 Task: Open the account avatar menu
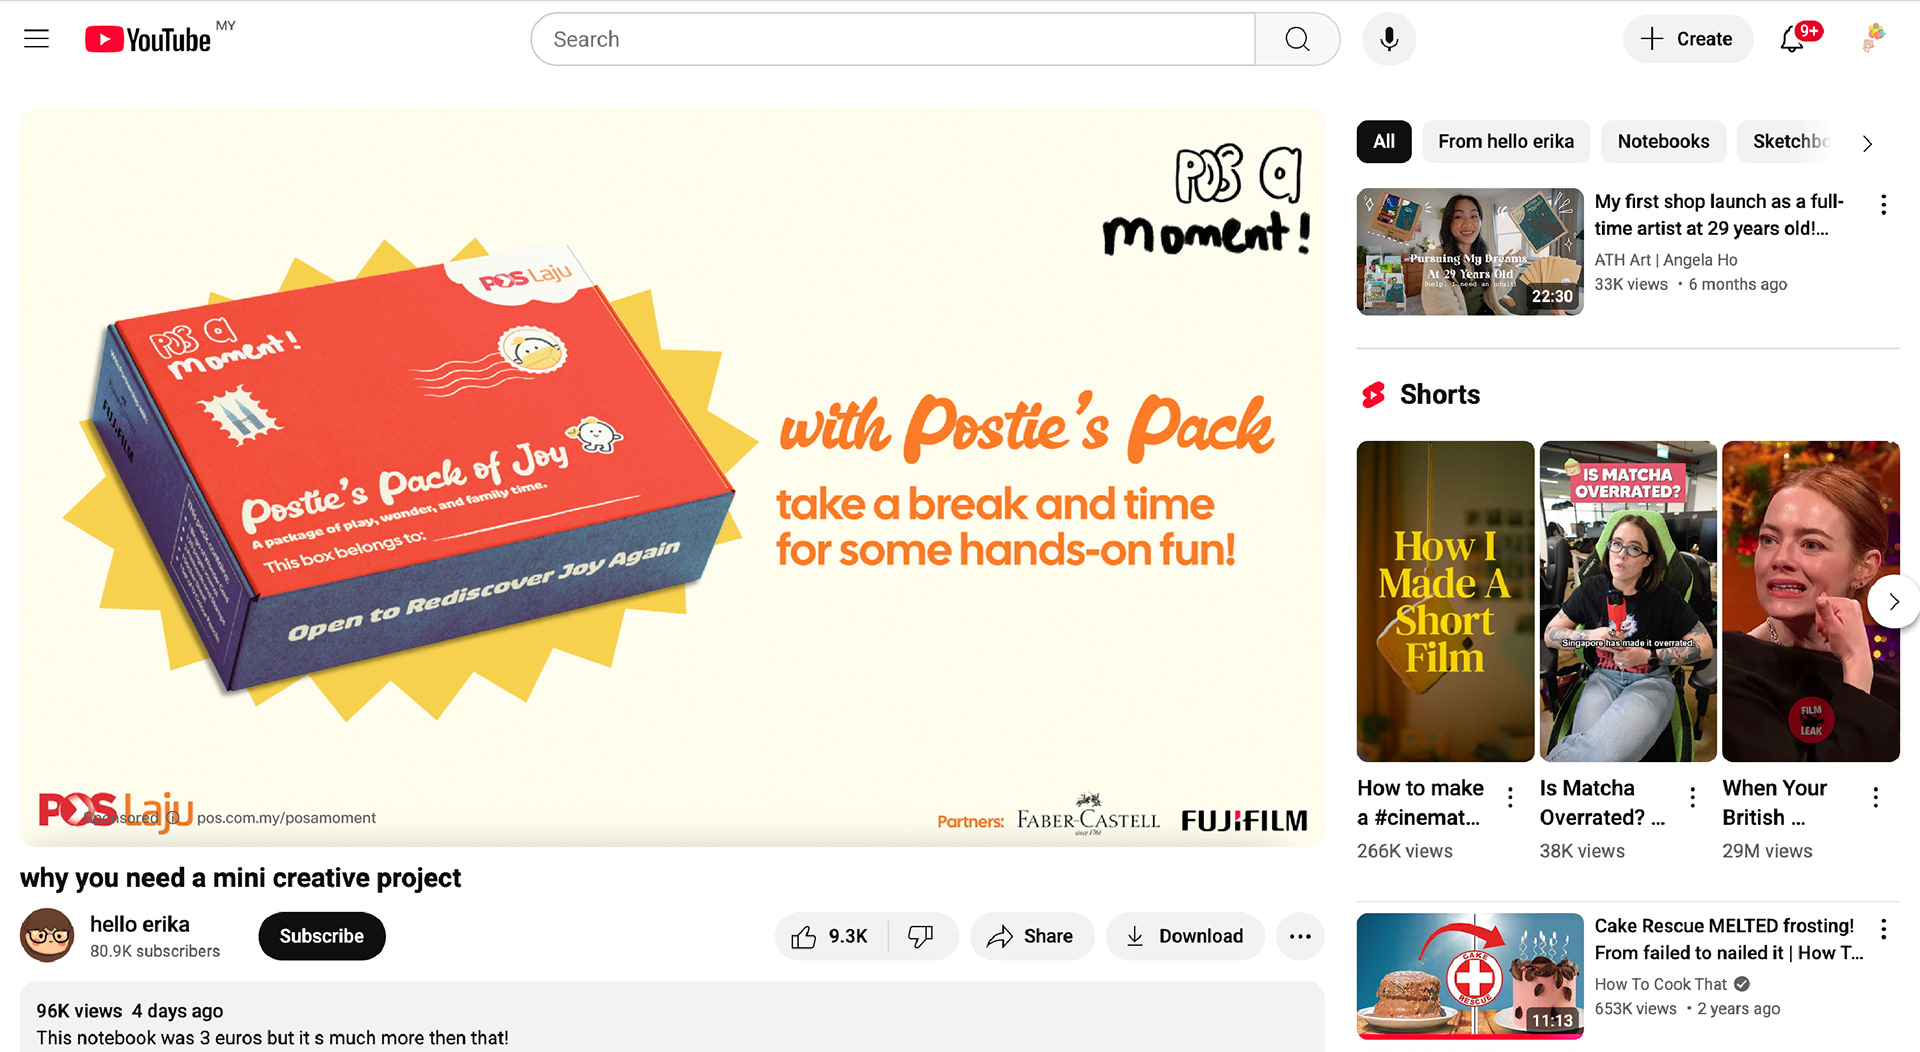click(1874, 39)
